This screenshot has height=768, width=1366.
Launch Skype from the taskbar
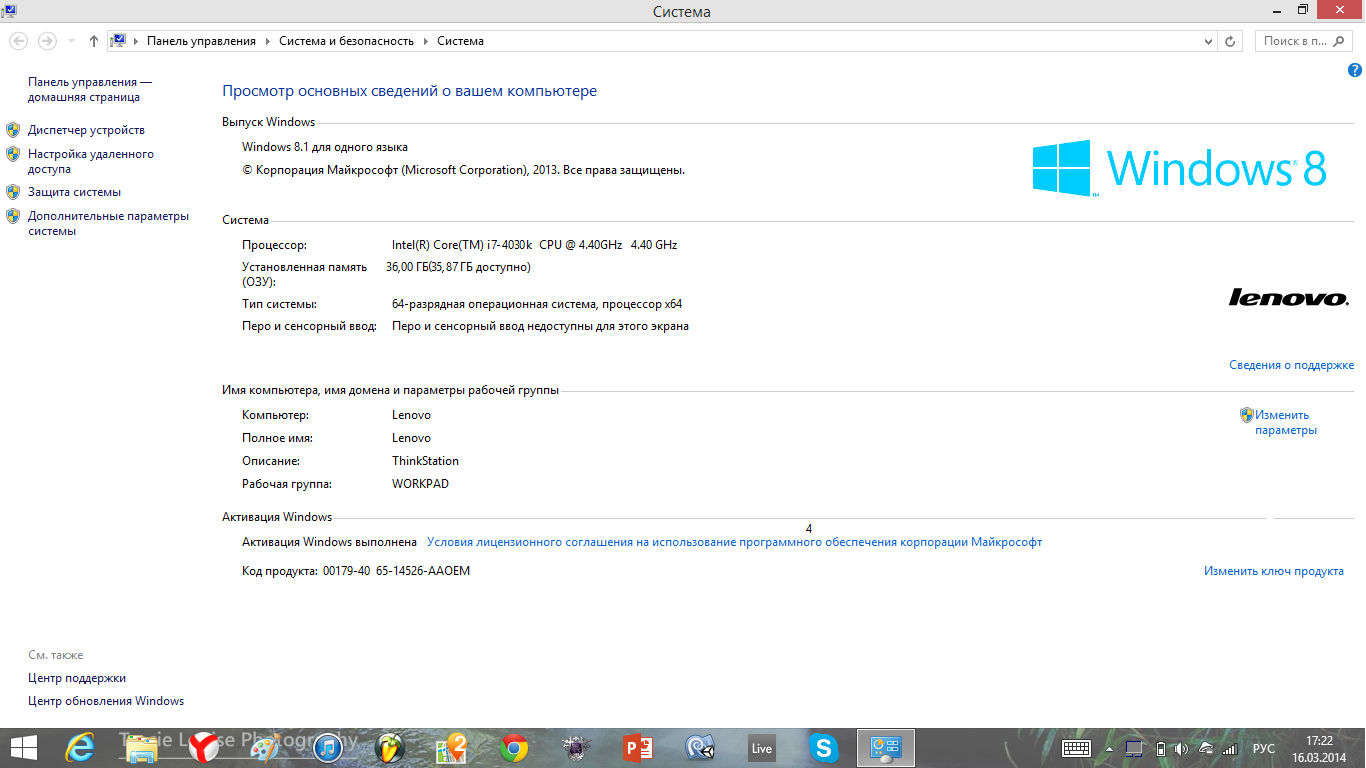pyautogui.click(x=824, y=747)
